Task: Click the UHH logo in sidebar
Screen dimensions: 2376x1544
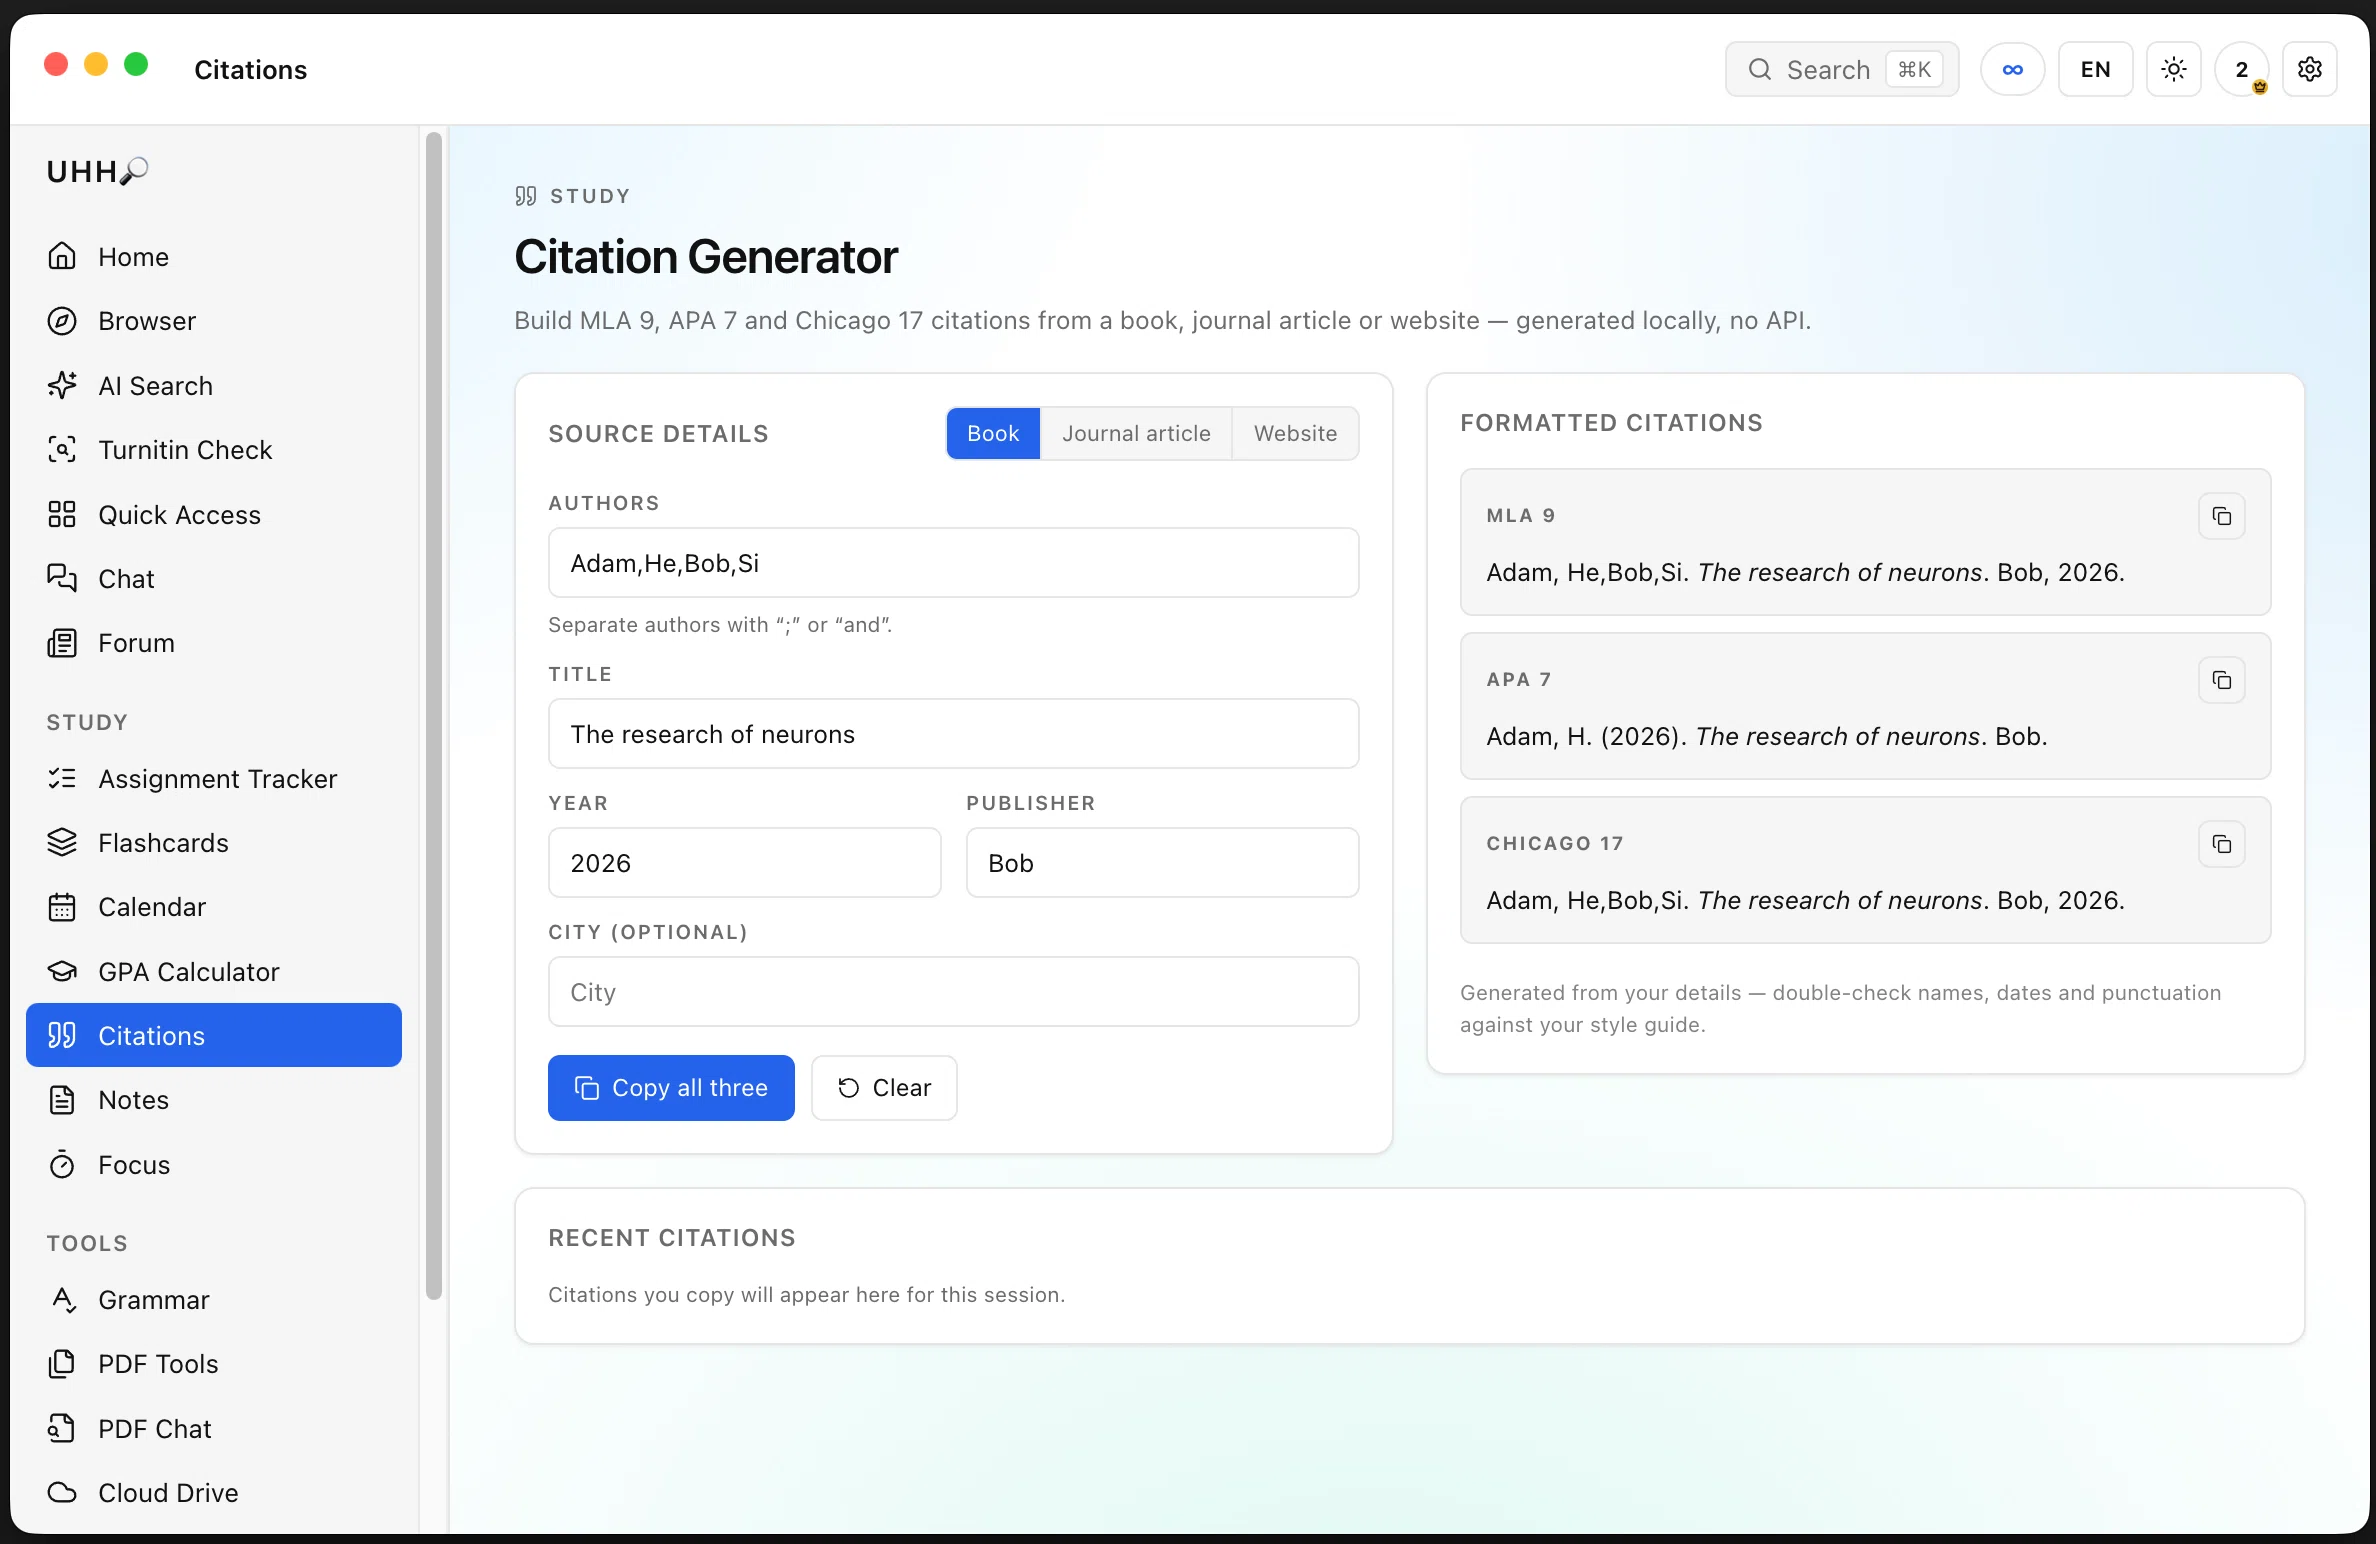Action: click(x=97, y=172)
